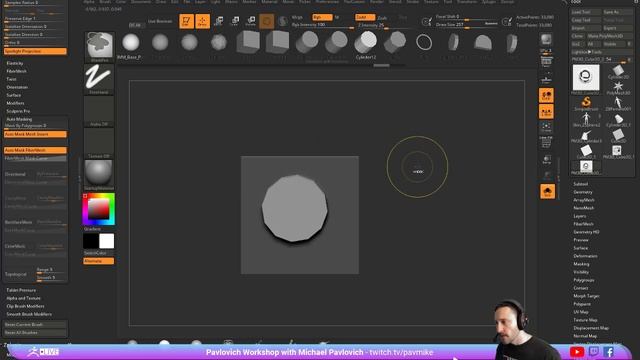Image resolution: width=640 pixels, height=360 pixels.
Task: Toggle the Zadd button
Action: pos(365,17)
